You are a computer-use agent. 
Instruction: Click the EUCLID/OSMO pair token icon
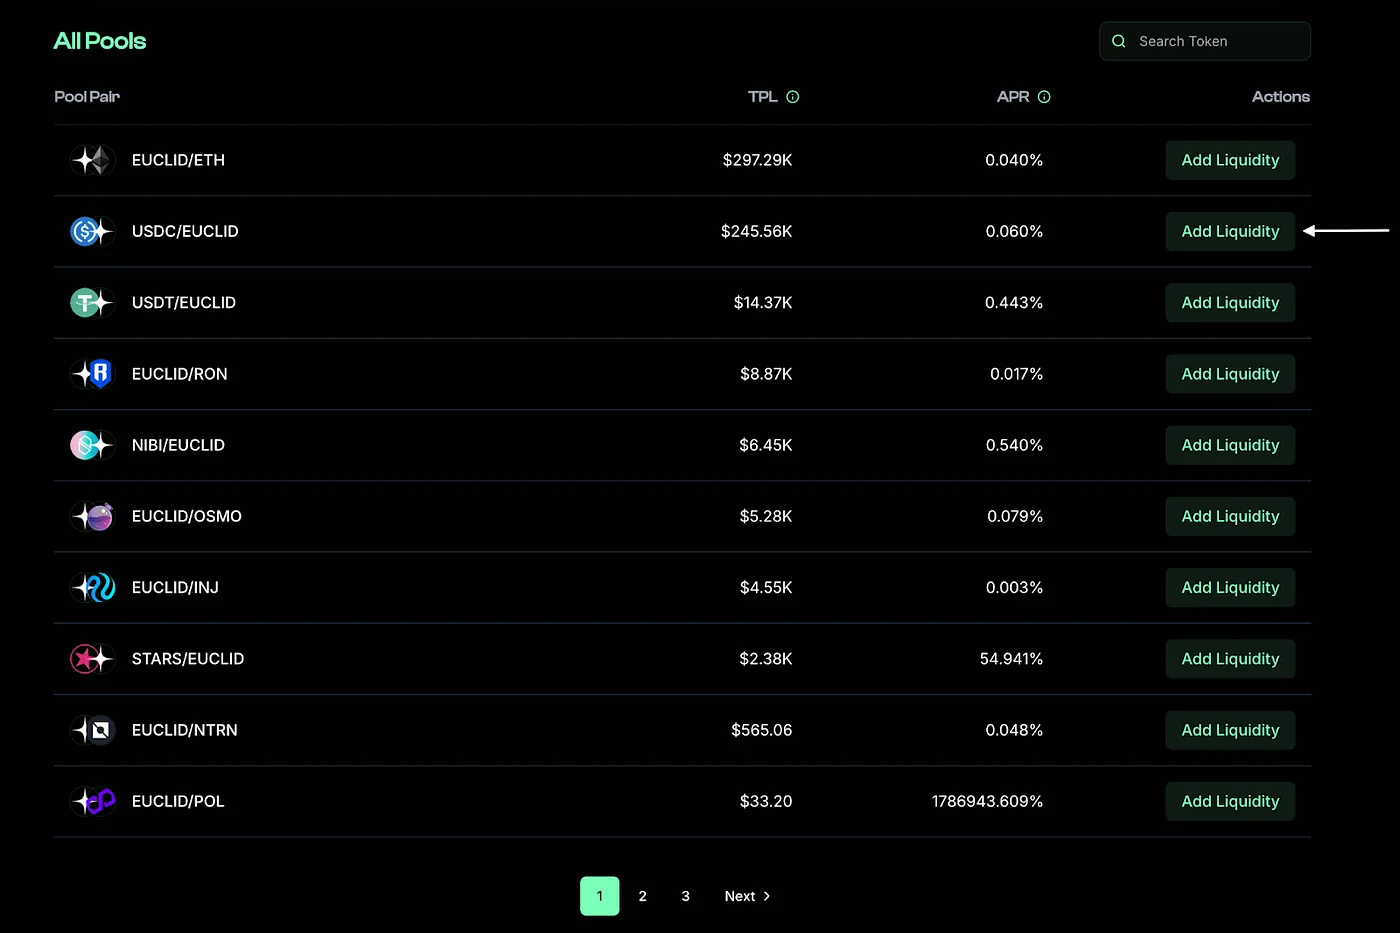coord(92,516)
